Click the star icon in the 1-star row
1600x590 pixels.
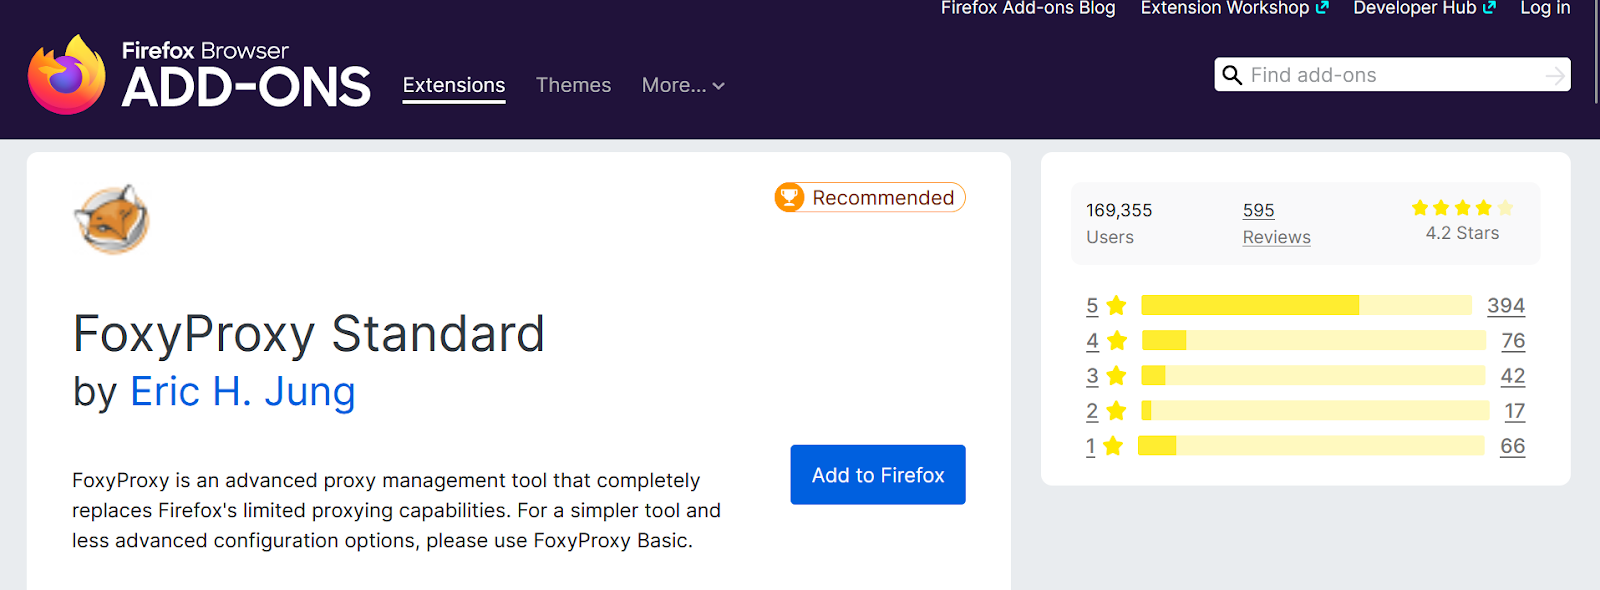(1113, 445)
